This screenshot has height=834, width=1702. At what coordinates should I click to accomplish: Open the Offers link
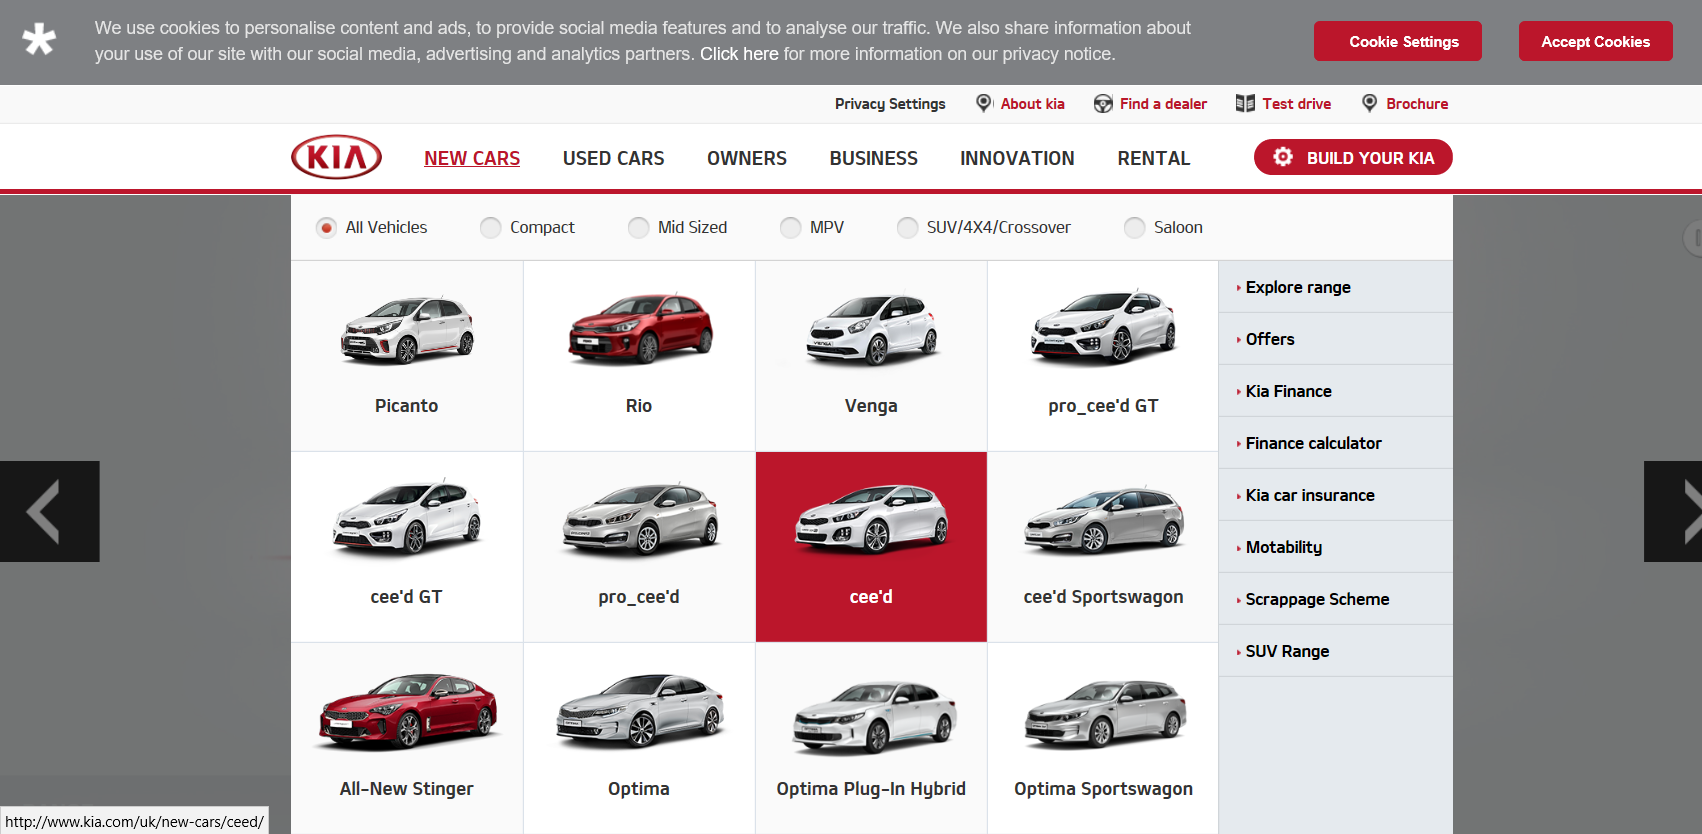tap(1270, 339)
